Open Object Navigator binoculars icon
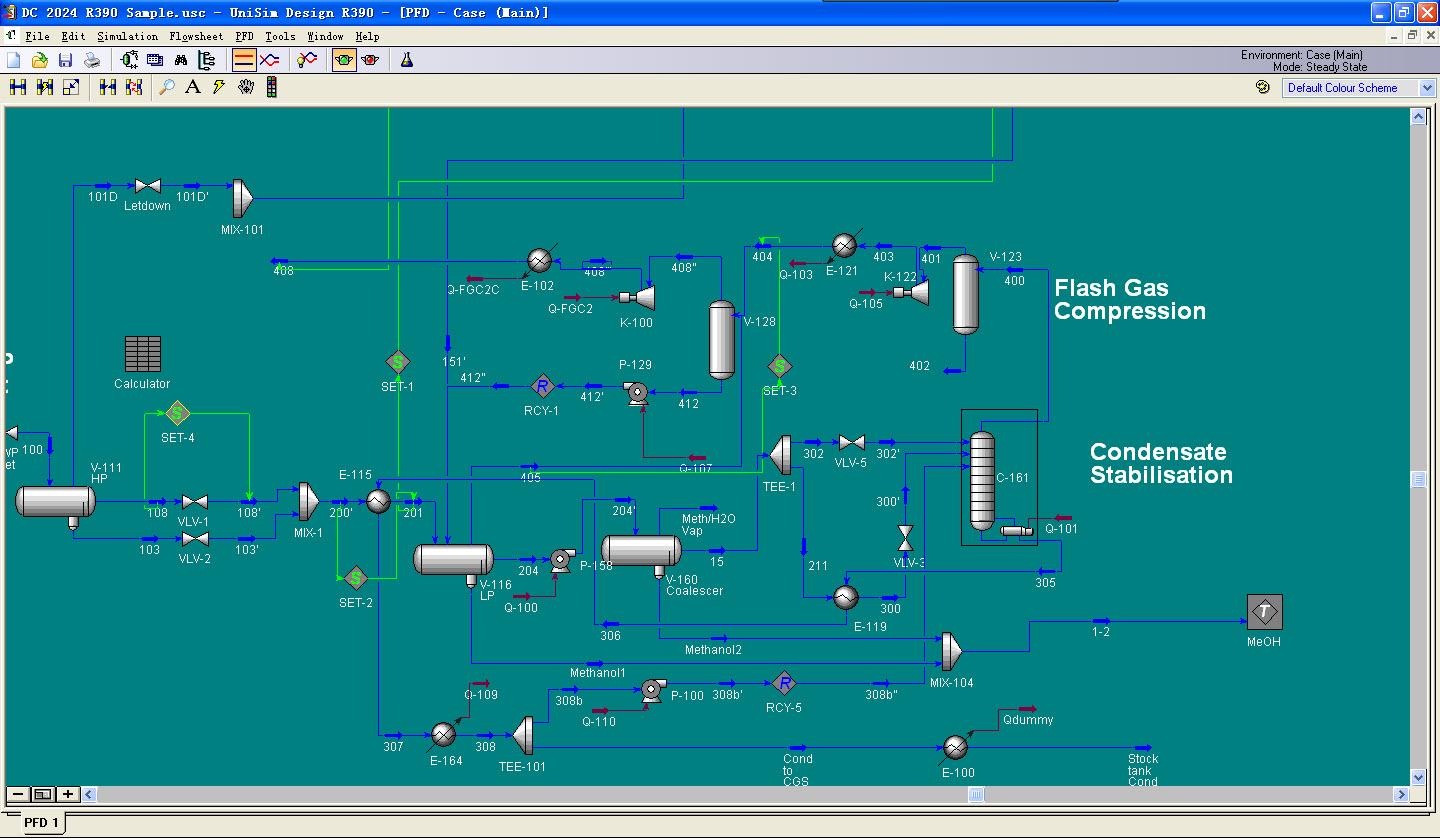 (x=181, y=60)
